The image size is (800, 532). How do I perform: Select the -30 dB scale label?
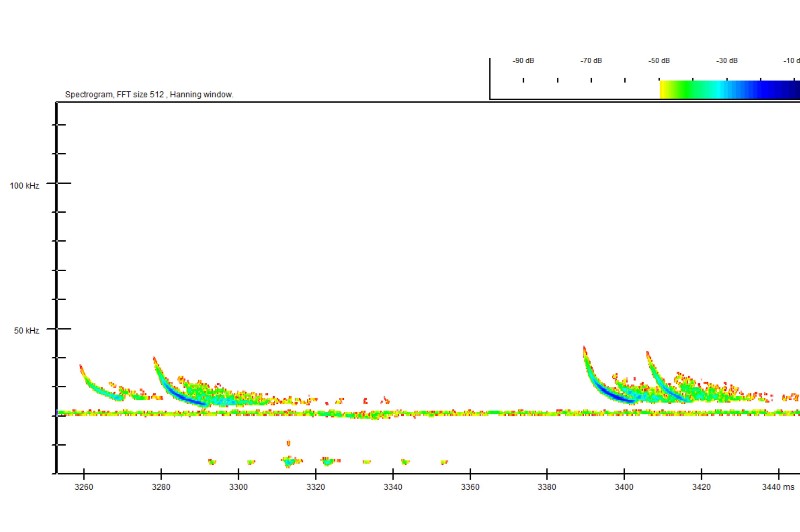(x=727, y=61)
